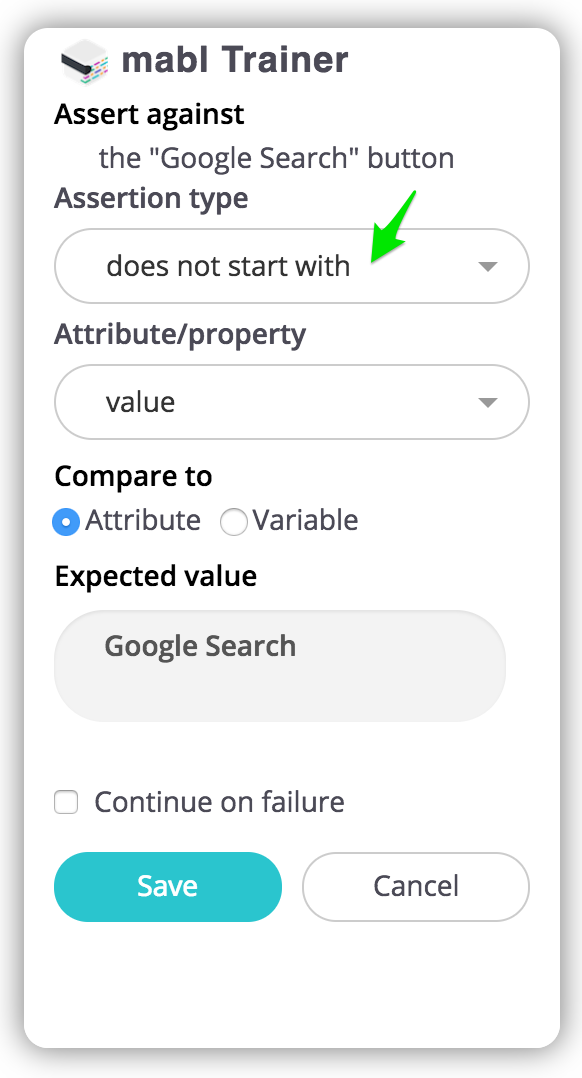Expand the Assertion type dropdown arrow

point(487,267)
